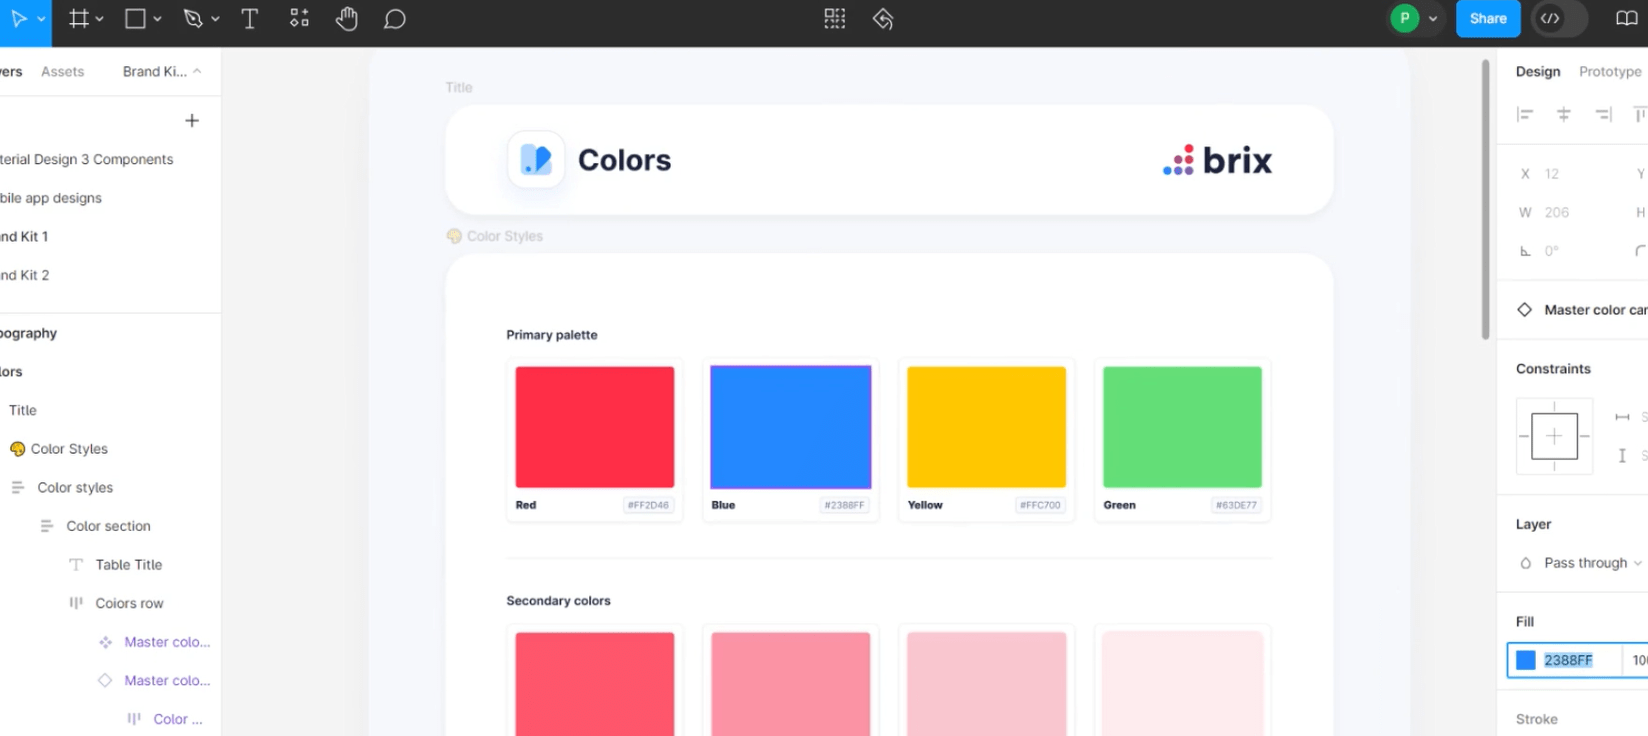Click the vertical constraint icon
The width and height of the screenshot is (1648, 736).
click(x=1622, y=456)
